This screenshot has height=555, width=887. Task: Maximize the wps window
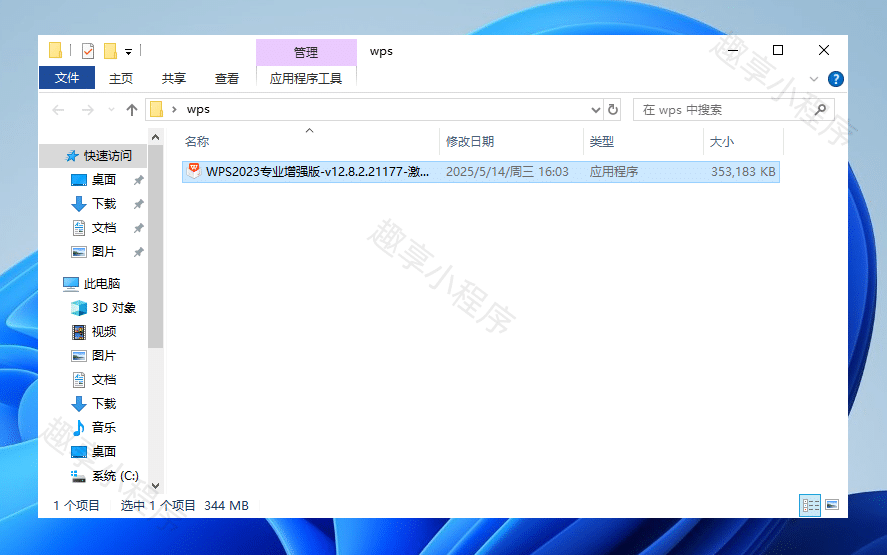coord(778,50)
